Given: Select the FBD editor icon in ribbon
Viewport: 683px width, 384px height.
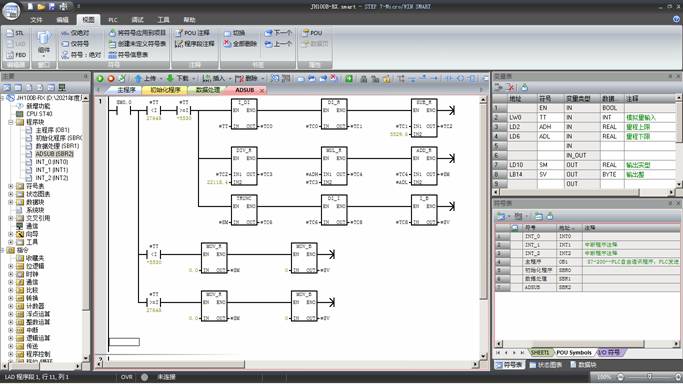Looking at the screenshot, I should tap(16, 55).
